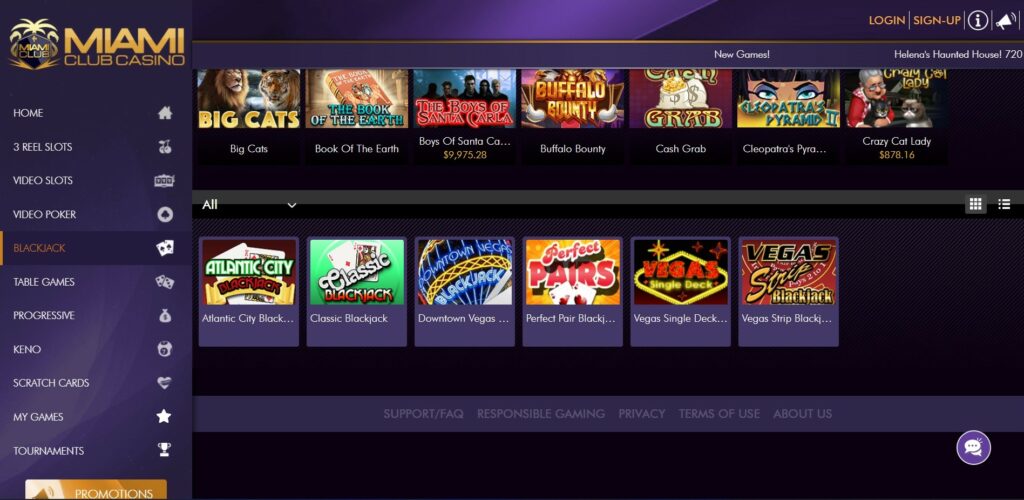Launch the Perfect Pairs blackjack game

click(573, 291)
